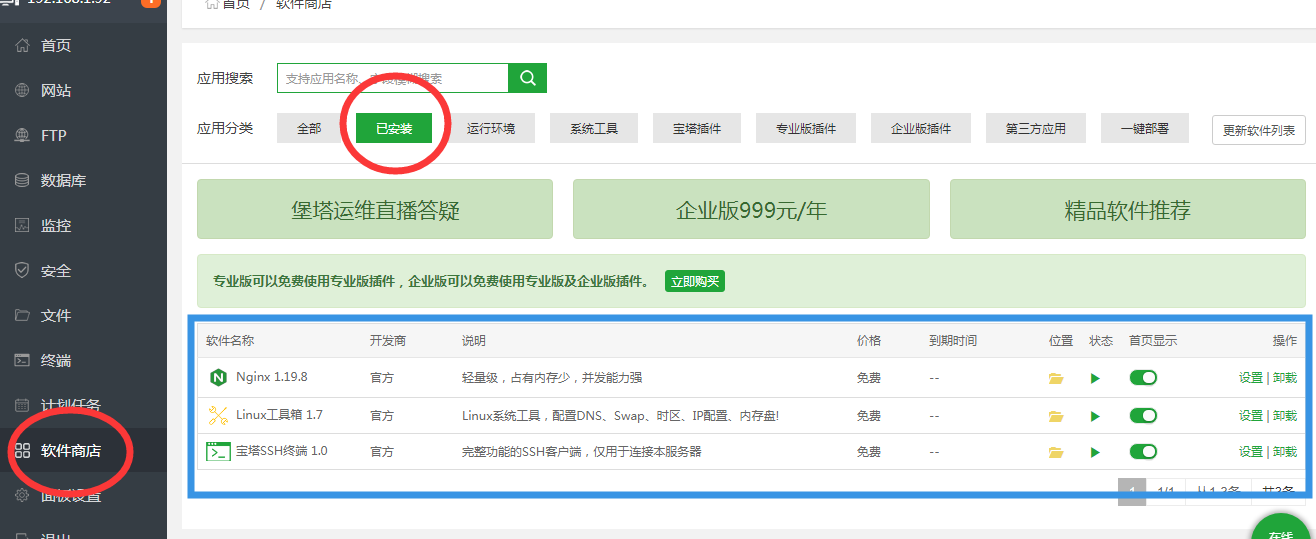Click the application search input field

click(x=393, y=78)
